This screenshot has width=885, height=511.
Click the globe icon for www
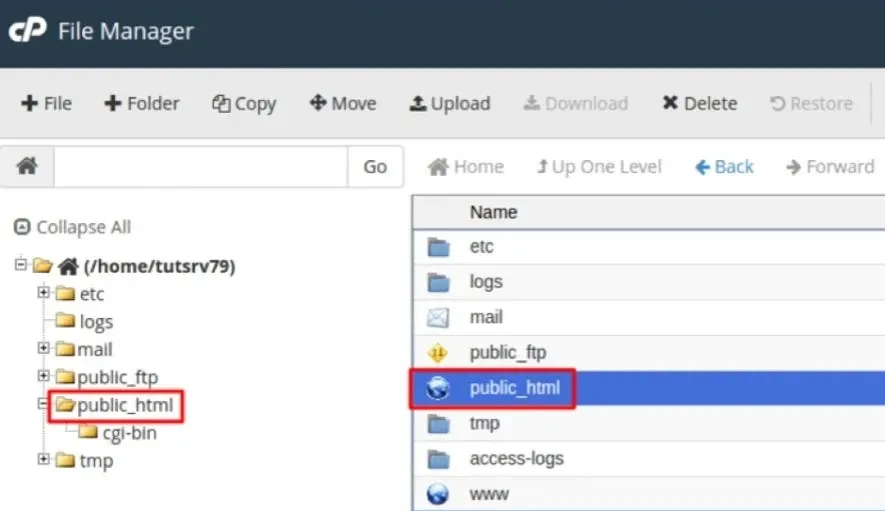[x=438, y=494]
